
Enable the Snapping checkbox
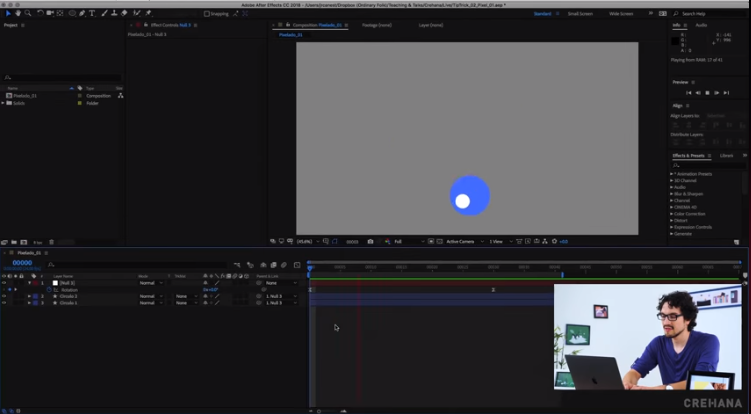(207, 14)
